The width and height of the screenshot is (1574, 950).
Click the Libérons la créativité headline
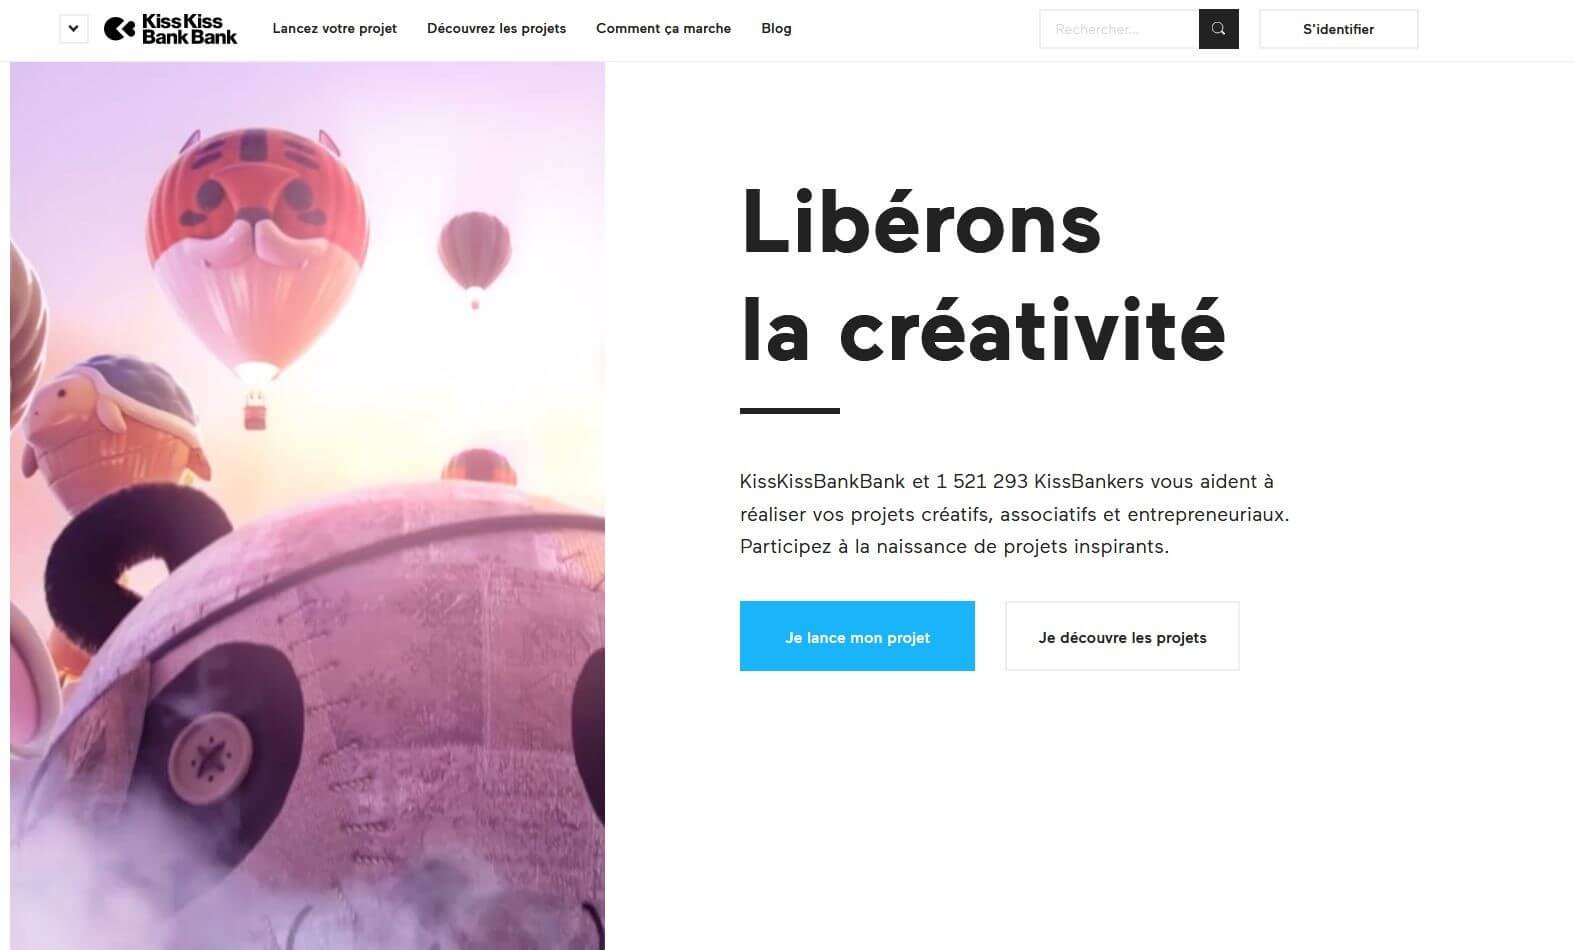point(983,276)
